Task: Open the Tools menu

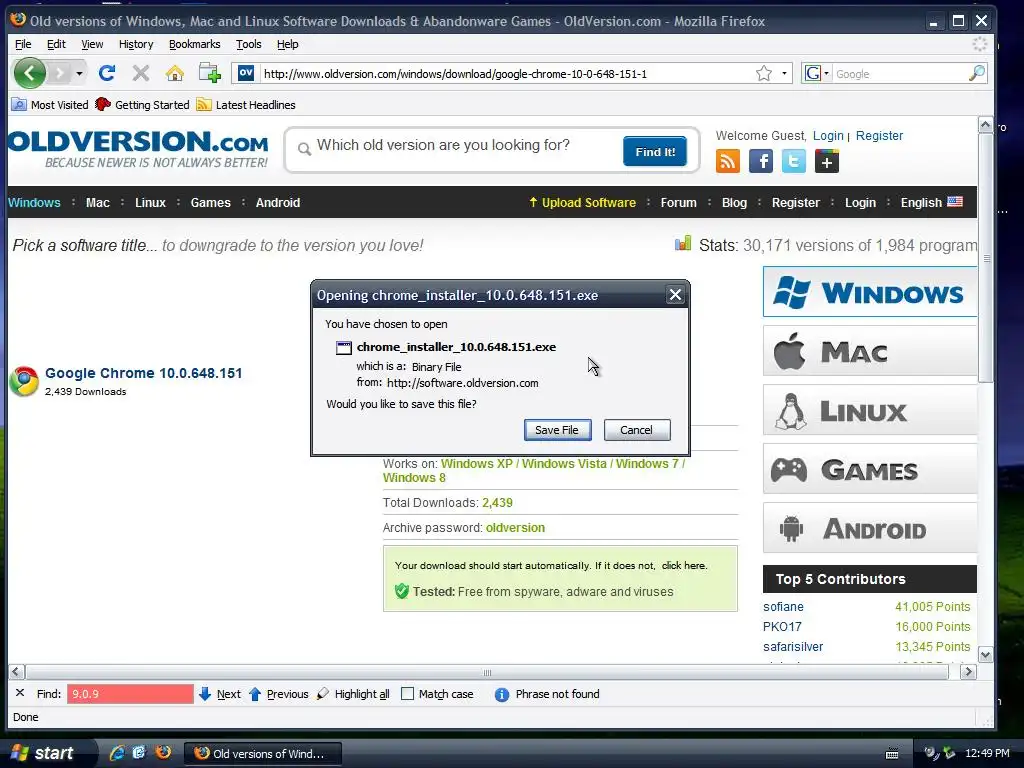Action: click(x=249, y=44)
